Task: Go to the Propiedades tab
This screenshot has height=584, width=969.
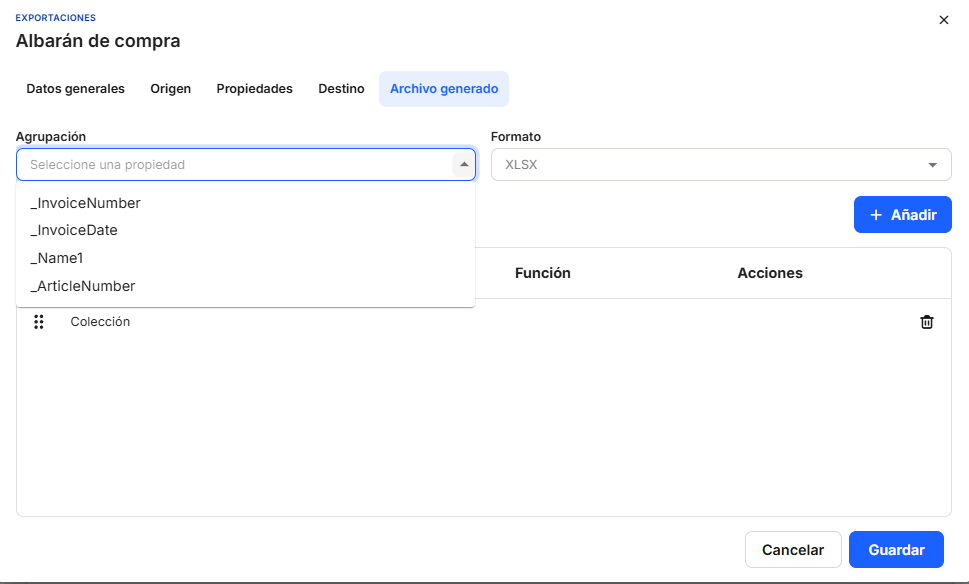Action: coord(254,89)
